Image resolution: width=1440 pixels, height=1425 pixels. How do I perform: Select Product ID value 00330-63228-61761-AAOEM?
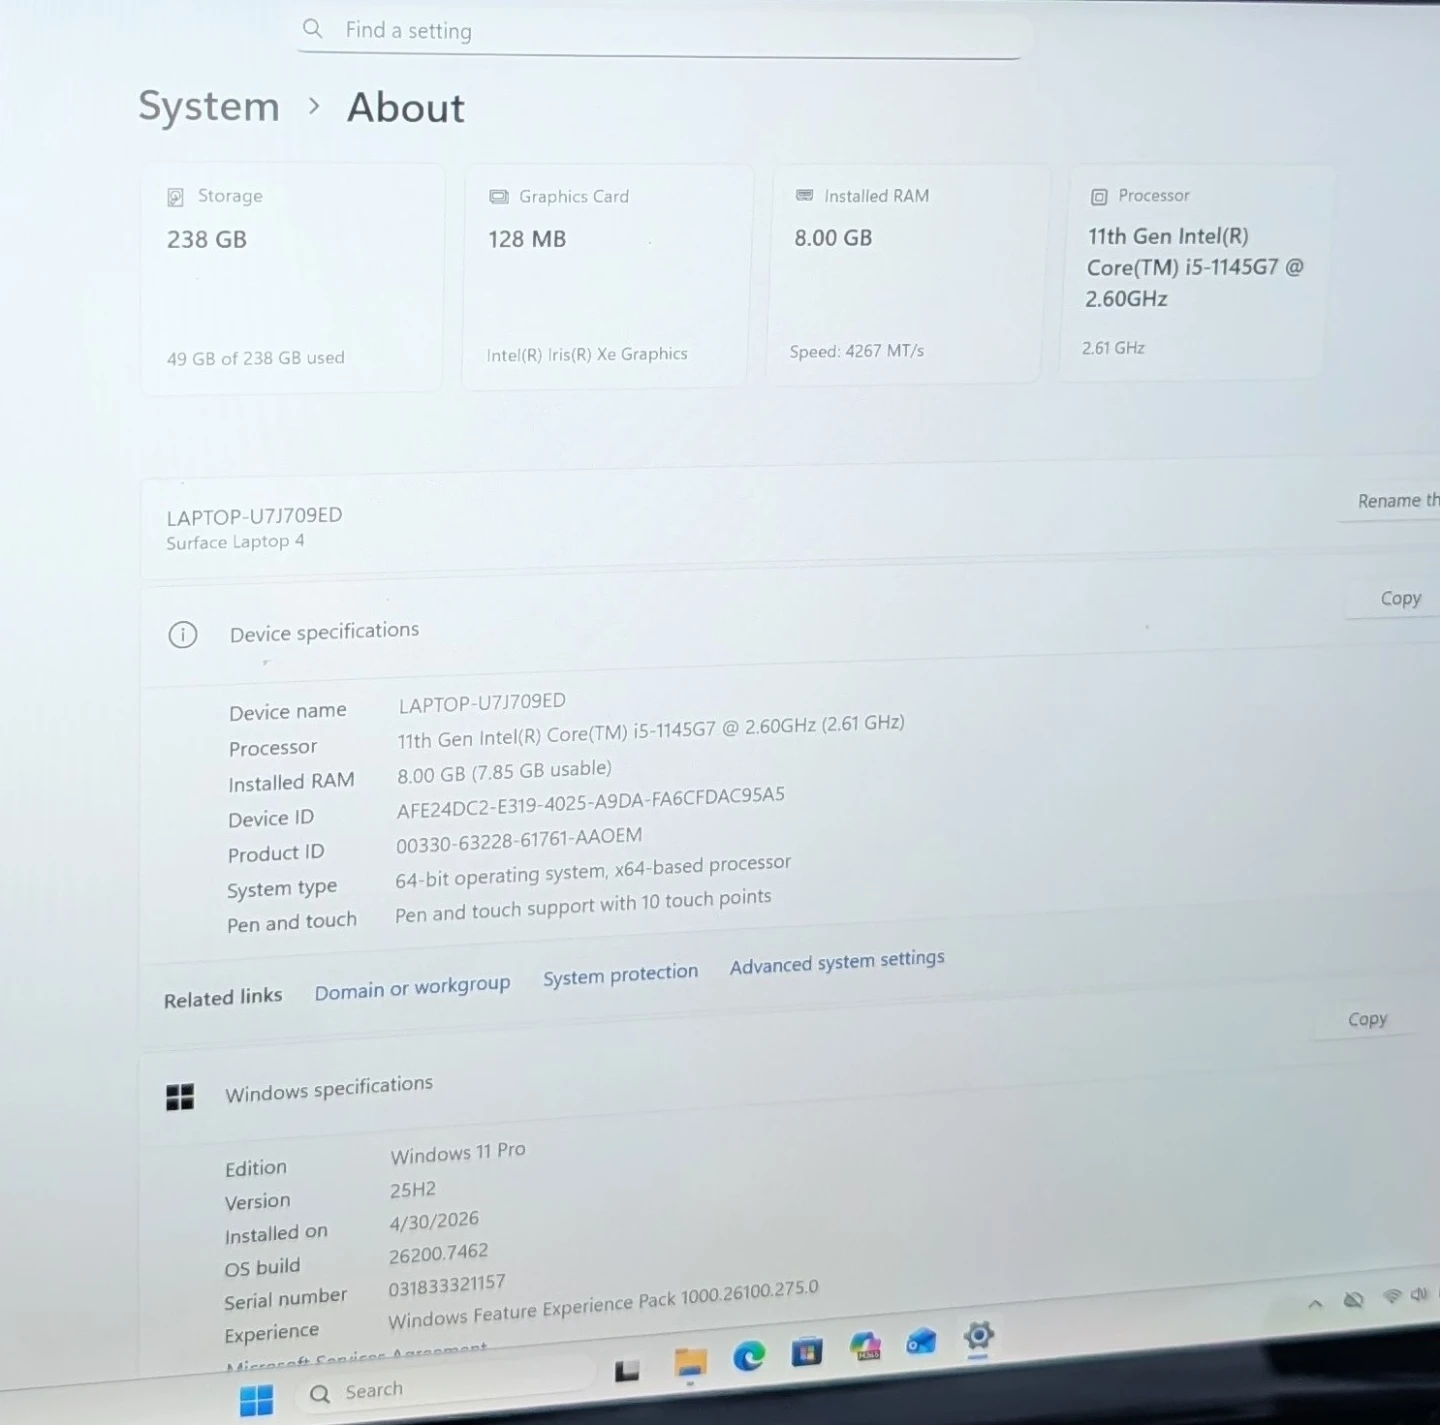[x=519, y=839]
